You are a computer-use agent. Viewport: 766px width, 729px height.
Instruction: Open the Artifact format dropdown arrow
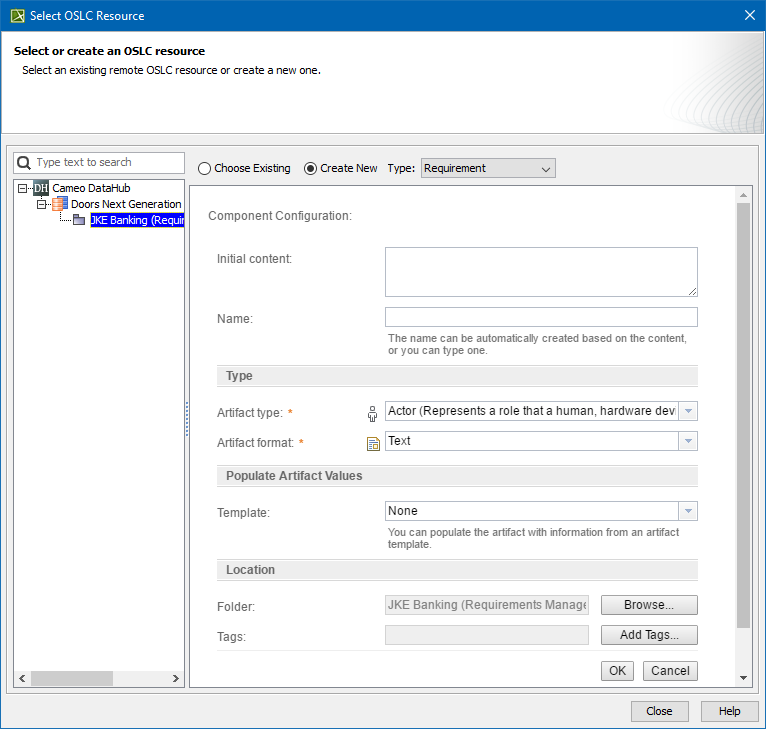tap(688, 441)
